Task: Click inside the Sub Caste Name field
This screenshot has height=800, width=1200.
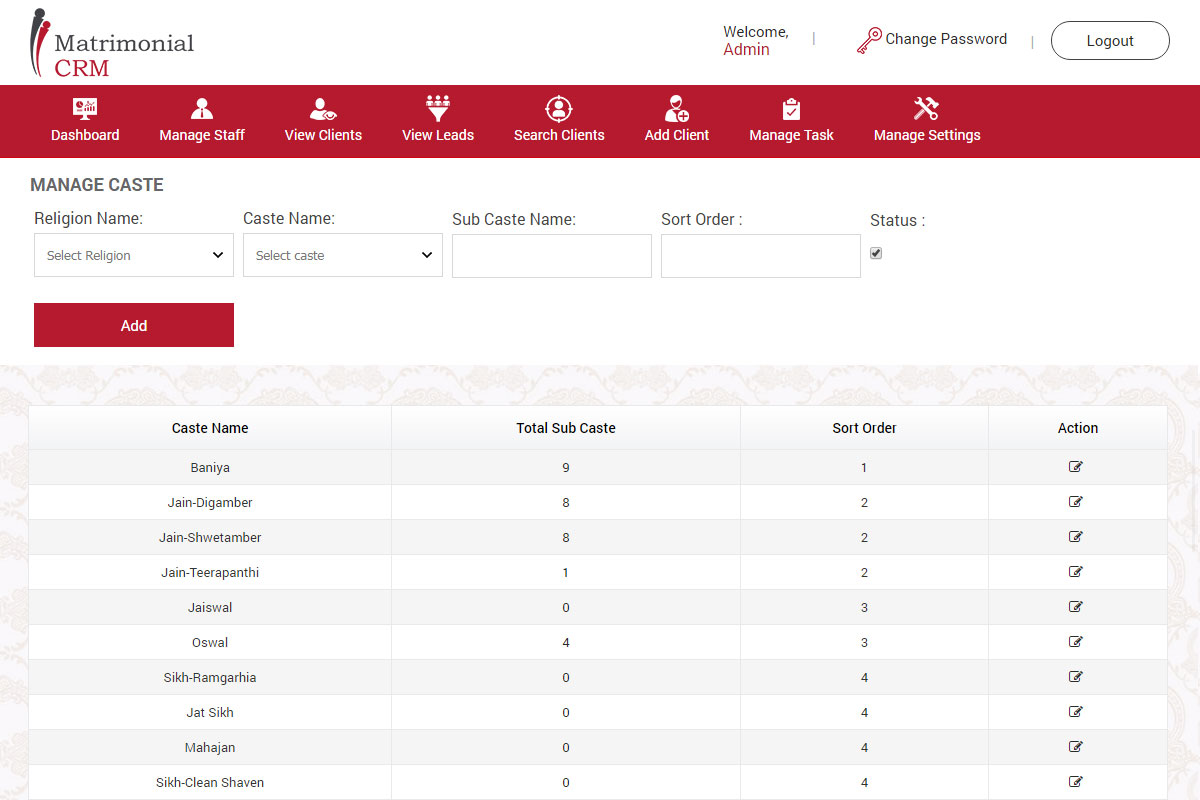Action: click(551, 256)
